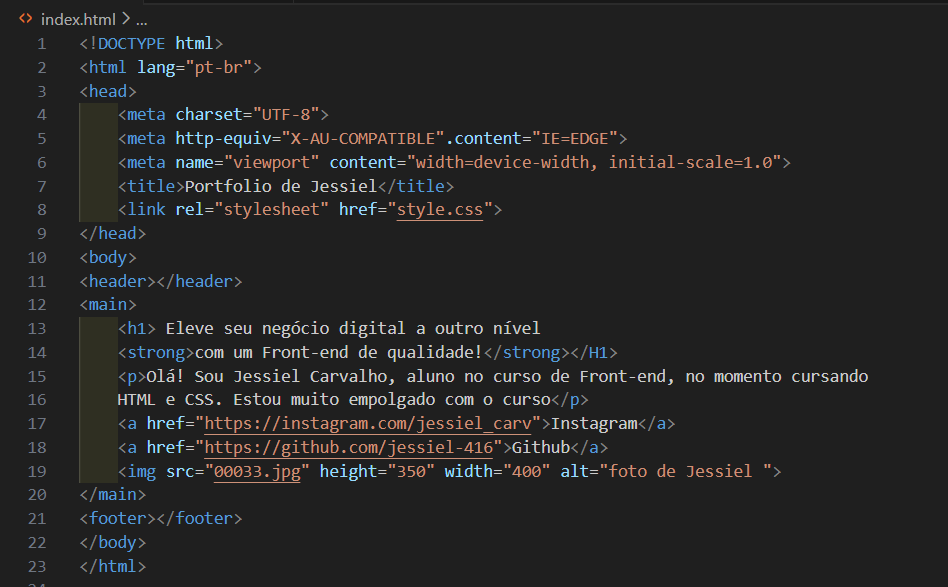The height and width of the screenshot is (587, 948).
Task: Place cursor on the UTF-8 charset value
Action: point(289,115)
